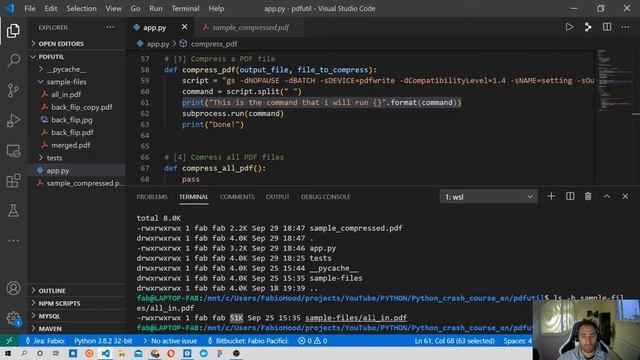Open the Remote Explorer view
The height and width of the screenshot is (360, 640).
13,151
